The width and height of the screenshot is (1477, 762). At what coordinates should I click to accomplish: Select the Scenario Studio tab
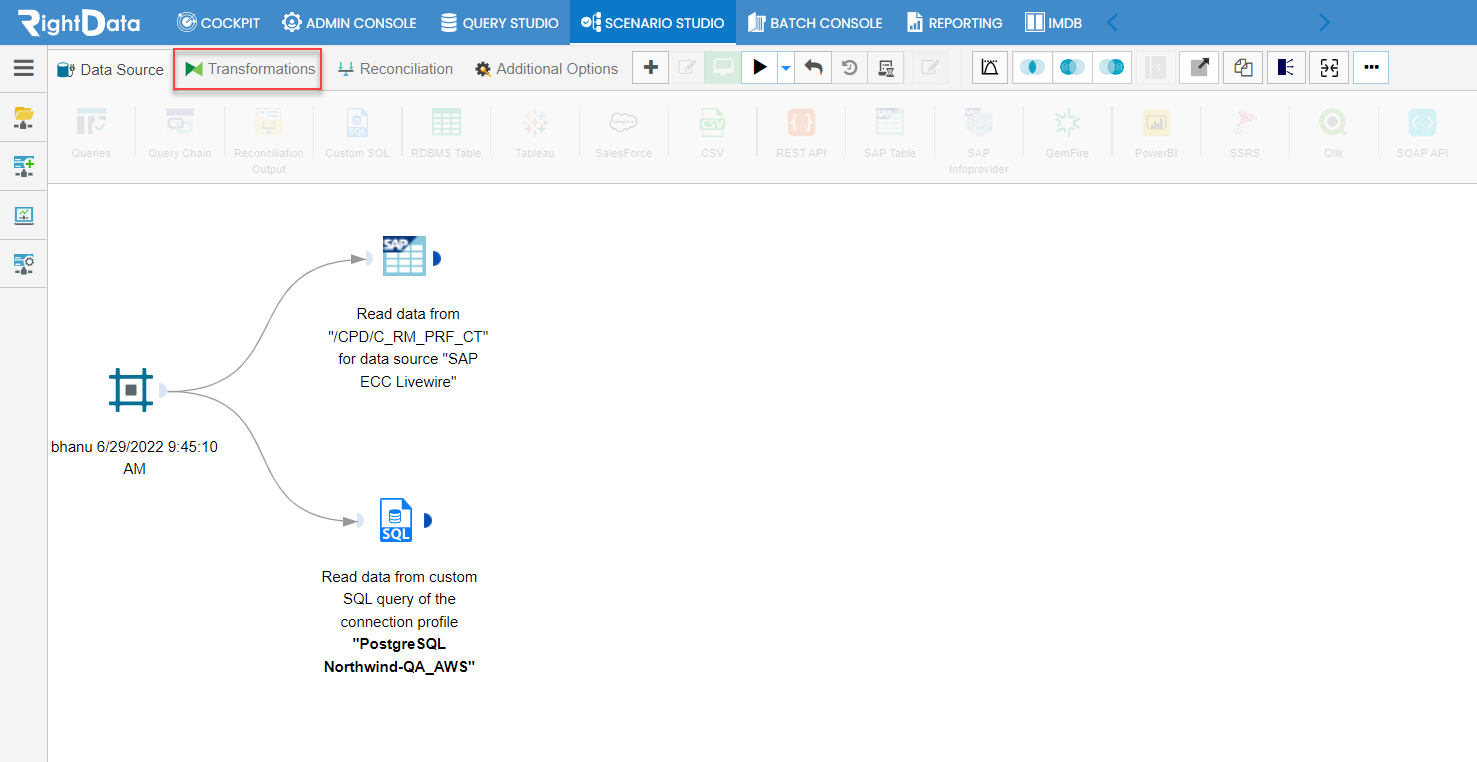pos(653,22)
